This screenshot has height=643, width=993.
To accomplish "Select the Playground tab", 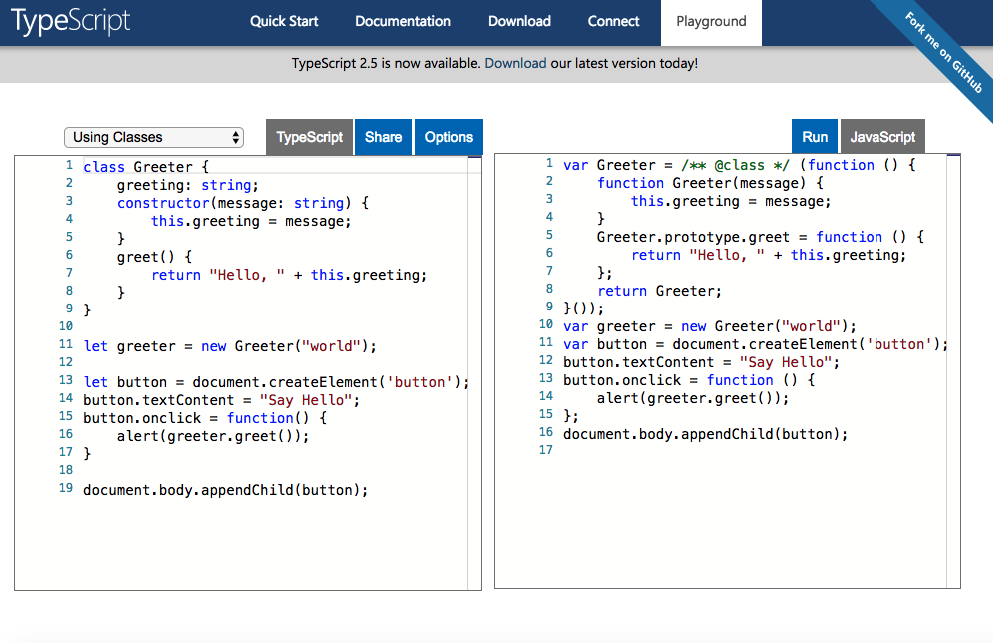I will [x=711, y=23].
